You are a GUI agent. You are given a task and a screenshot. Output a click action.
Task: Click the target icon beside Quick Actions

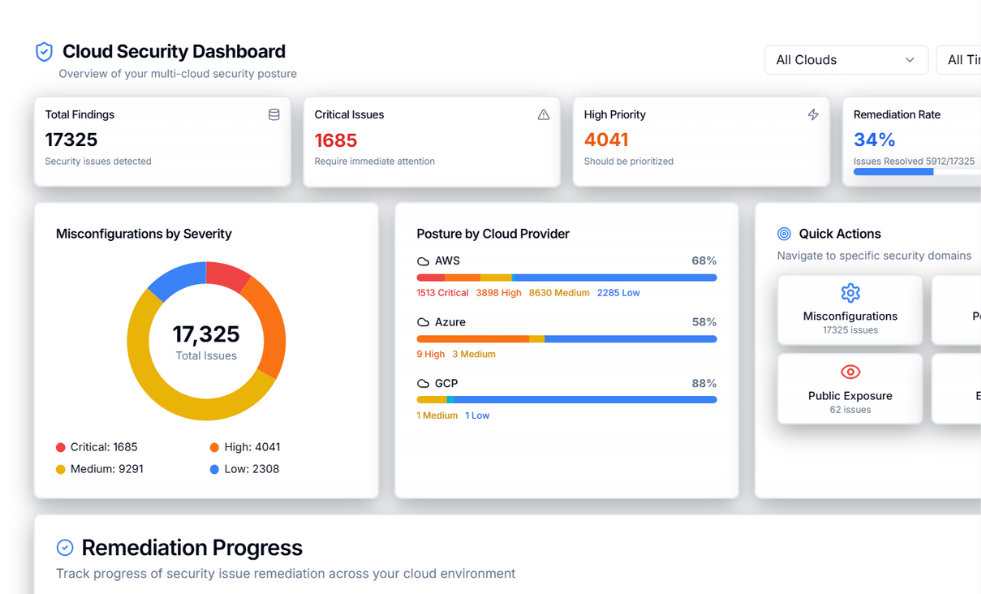pos(784,234)
